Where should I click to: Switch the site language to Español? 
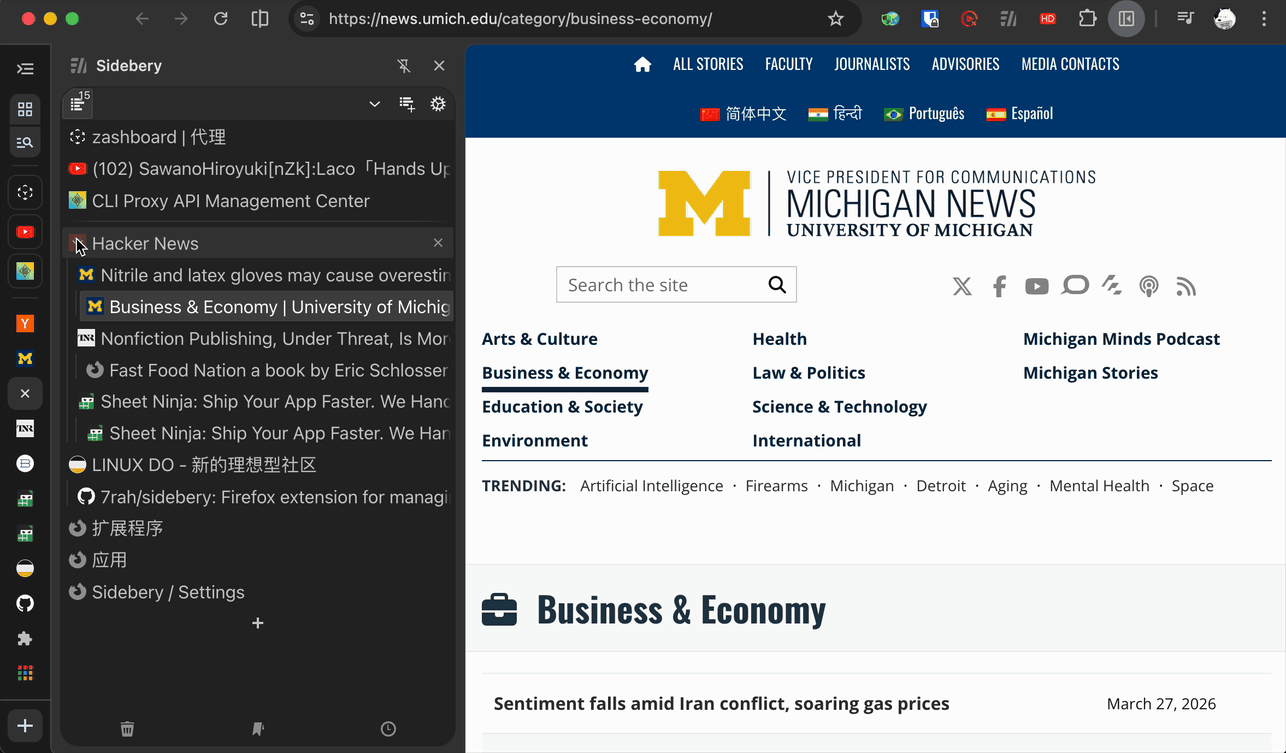pos(1019,114)
